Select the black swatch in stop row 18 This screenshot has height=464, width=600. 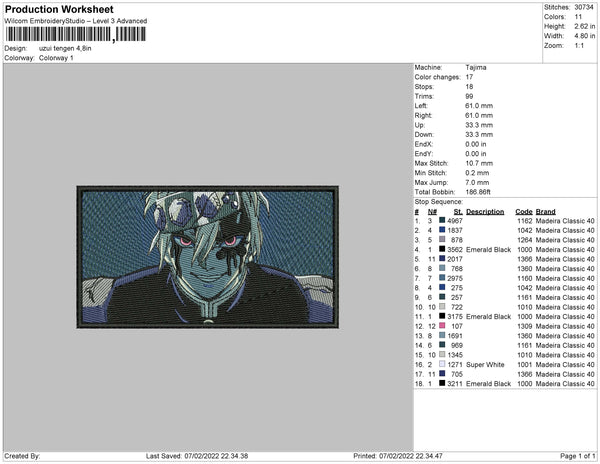[x=442, y=383]
